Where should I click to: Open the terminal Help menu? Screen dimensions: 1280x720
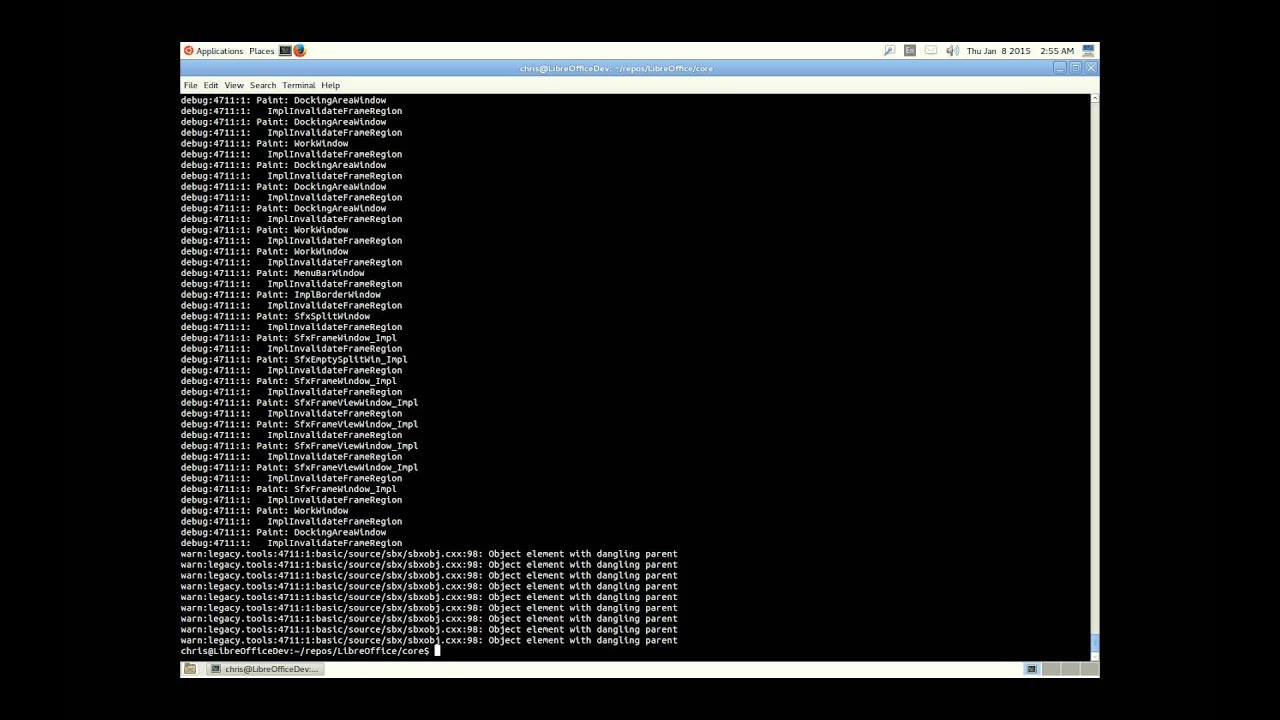[331, 85]
